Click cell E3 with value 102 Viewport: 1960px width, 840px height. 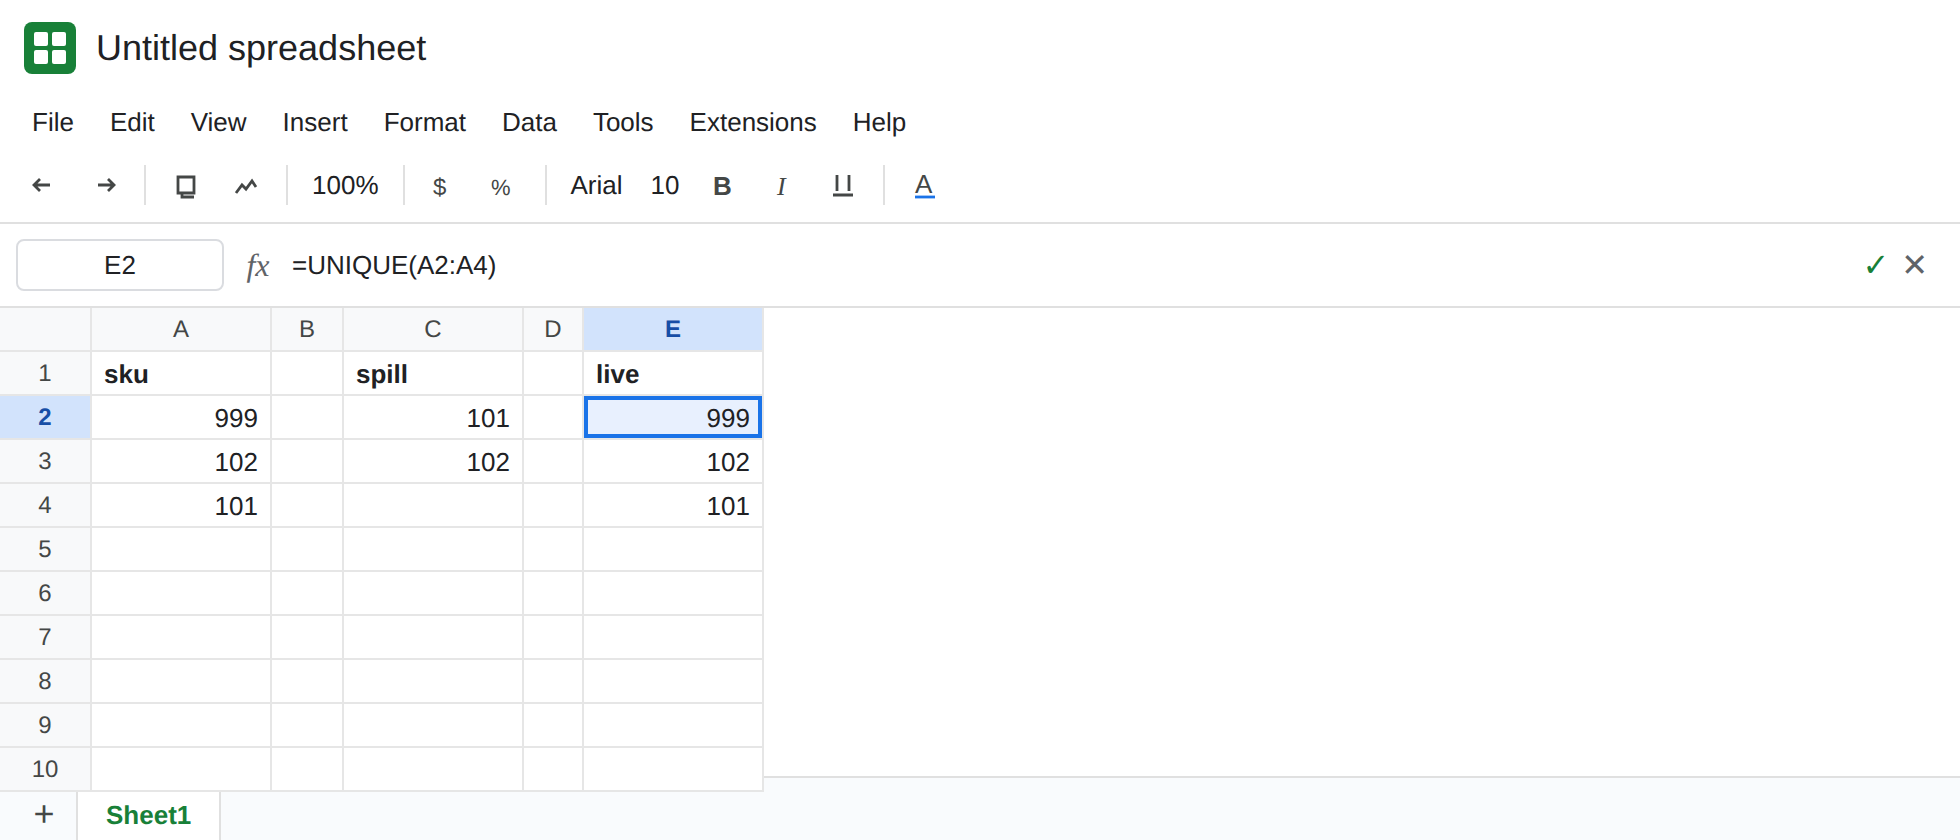pos(673,462)
